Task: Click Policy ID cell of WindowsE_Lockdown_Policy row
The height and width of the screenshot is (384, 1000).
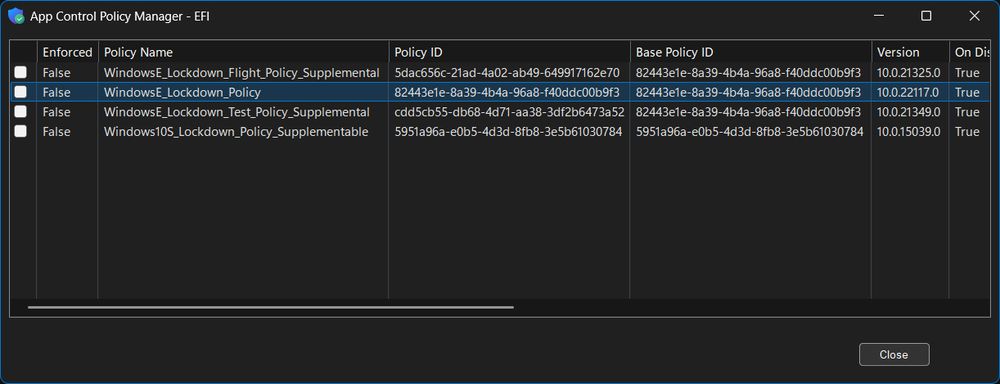Action: coord(507,92)
